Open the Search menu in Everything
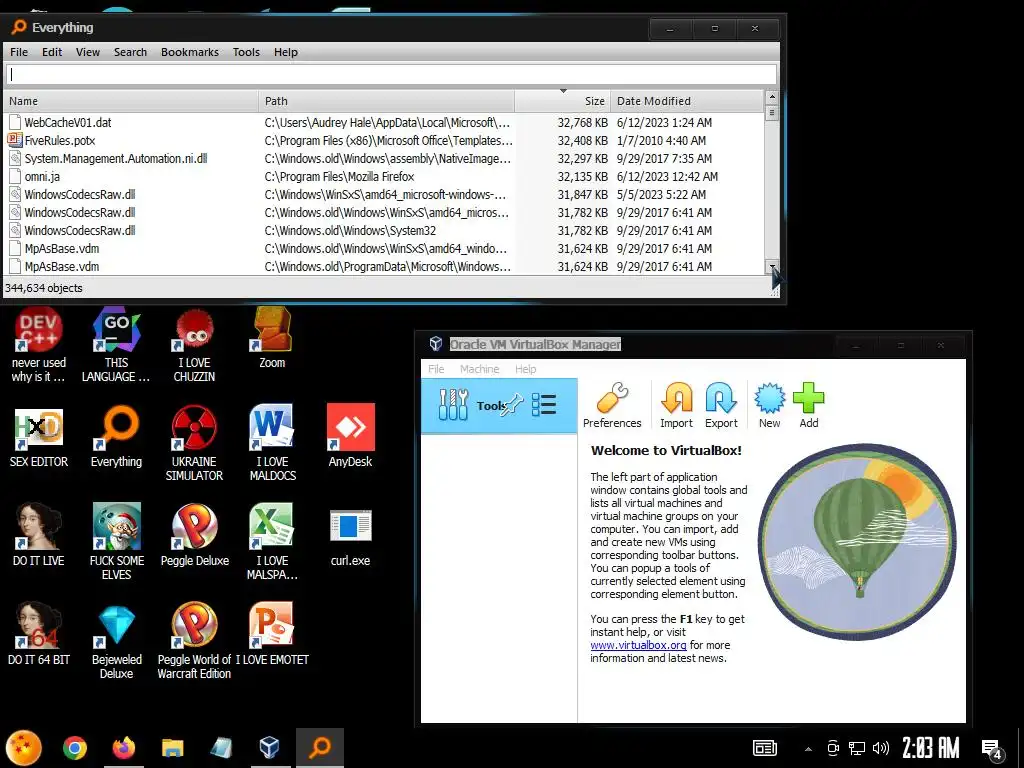 click(130, 52)
